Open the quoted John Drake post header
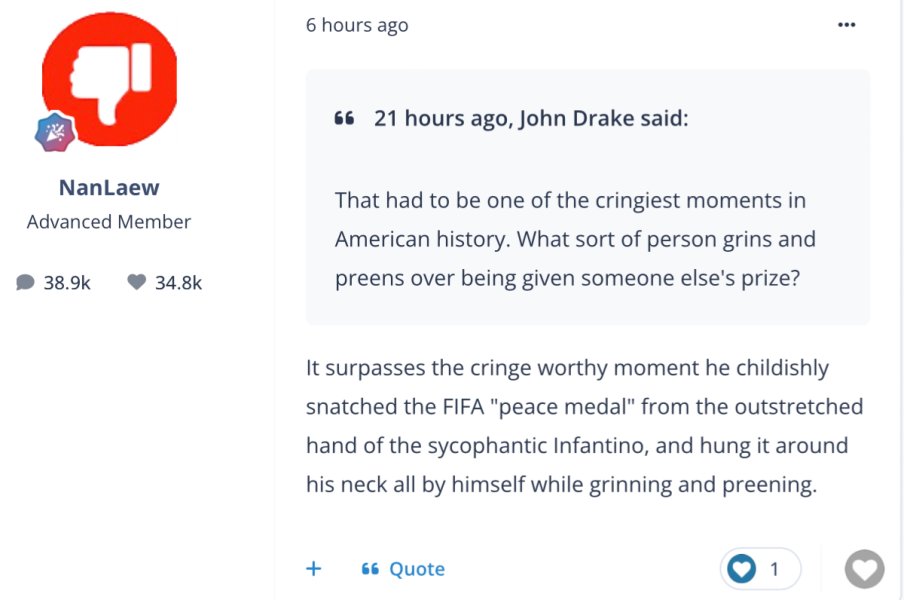This screenshot has width=904, height=600. (x=531, y=119)
